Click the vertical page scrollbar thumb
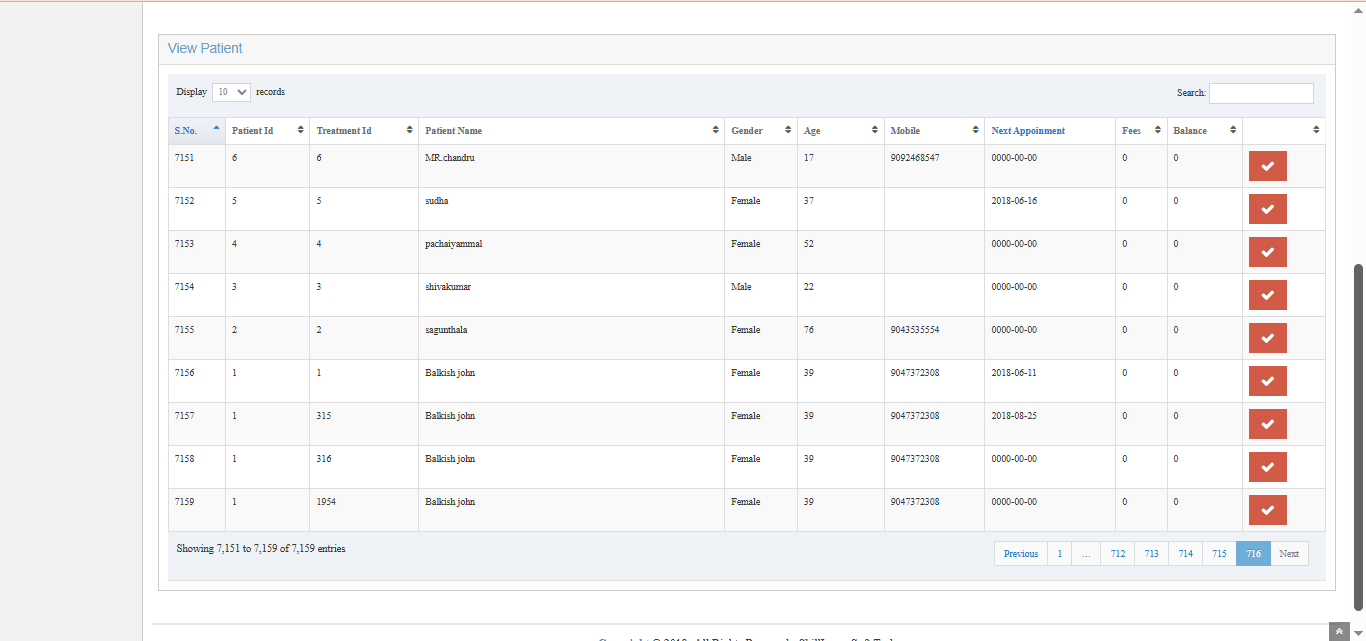Image resolution: width=1366 pixels, height=641 pixels. pos(1357,436)
